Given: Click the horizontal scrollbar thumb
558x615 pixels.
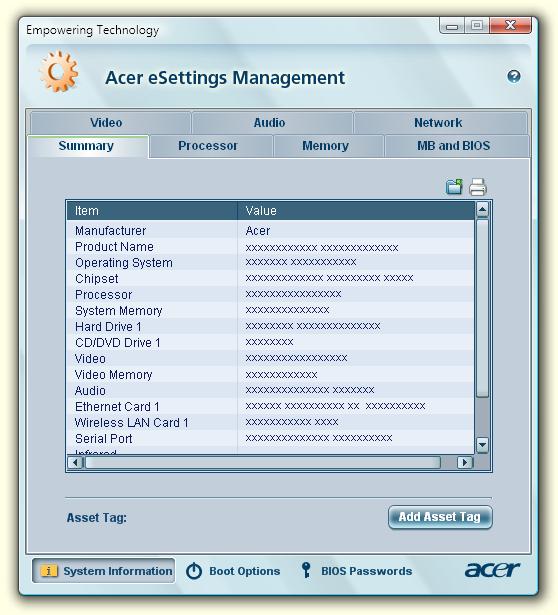Looking at the screenshot, I should click(x=263, y=463).
